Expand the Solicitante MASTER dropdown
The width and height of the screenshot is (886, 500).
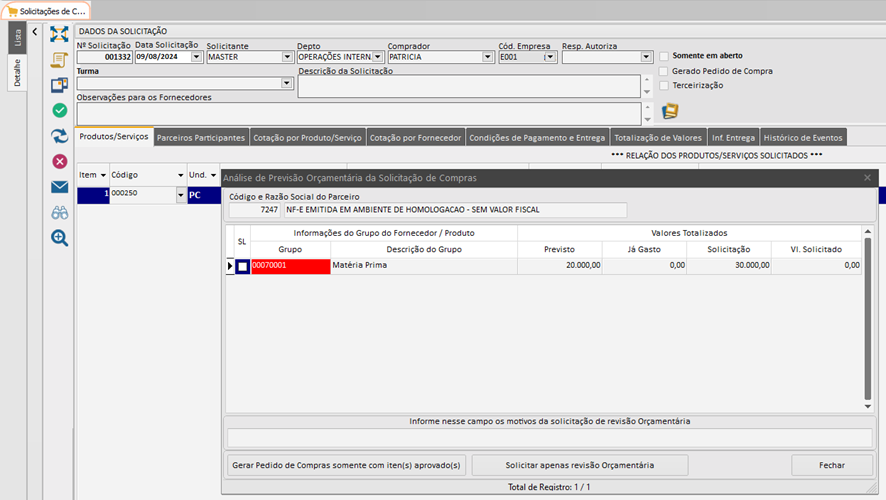pyautogui.click(x=287, y=57)
